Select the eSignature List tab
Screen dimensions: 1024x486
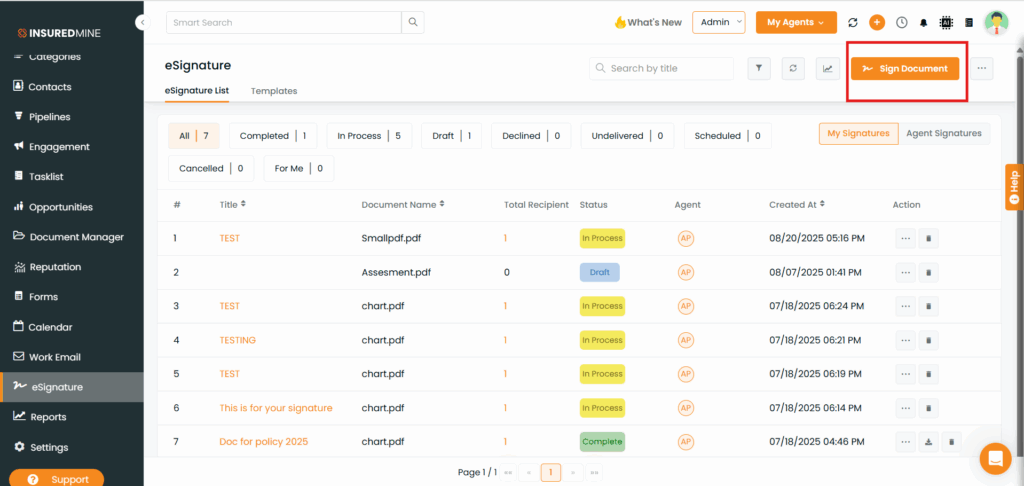[x=197, y=91]
